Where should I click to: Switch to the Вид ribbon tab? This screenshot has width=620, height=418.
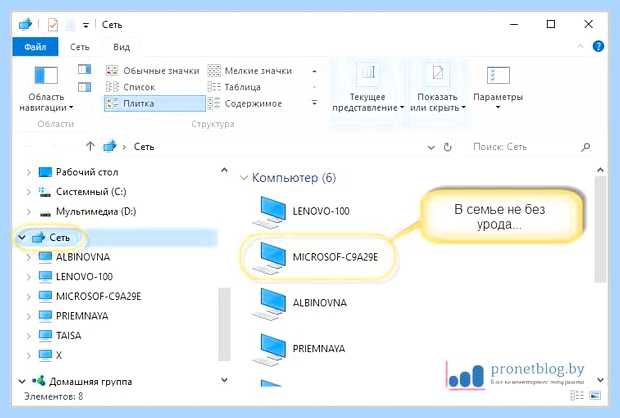(x=121, y=47)
